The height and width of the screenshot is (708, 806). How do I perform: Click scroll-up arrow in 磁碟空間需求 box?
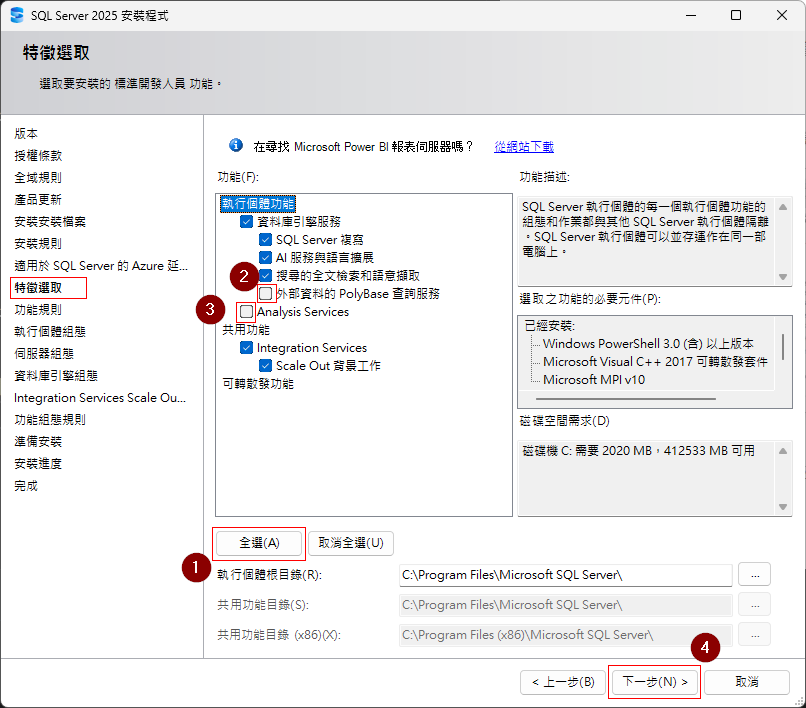pos(783,451)
